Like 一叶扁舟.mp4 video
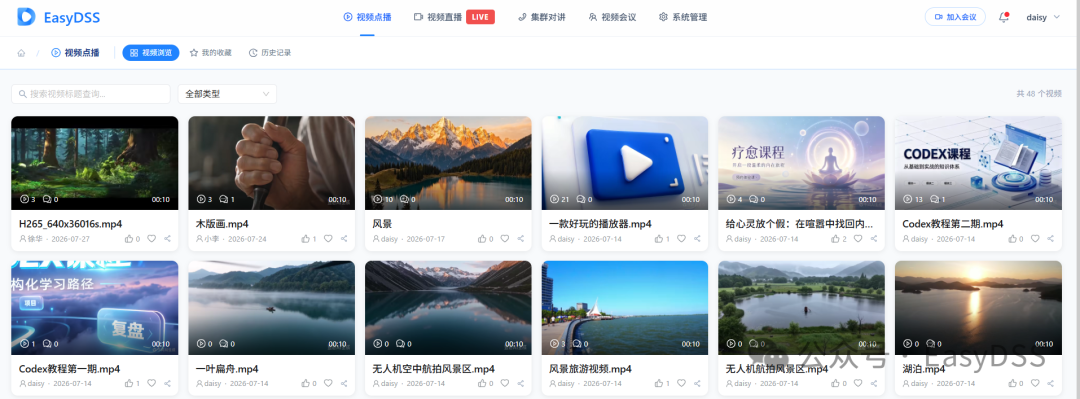The width and height of the screenshot is (1080, 399). (x=306, y=383)
